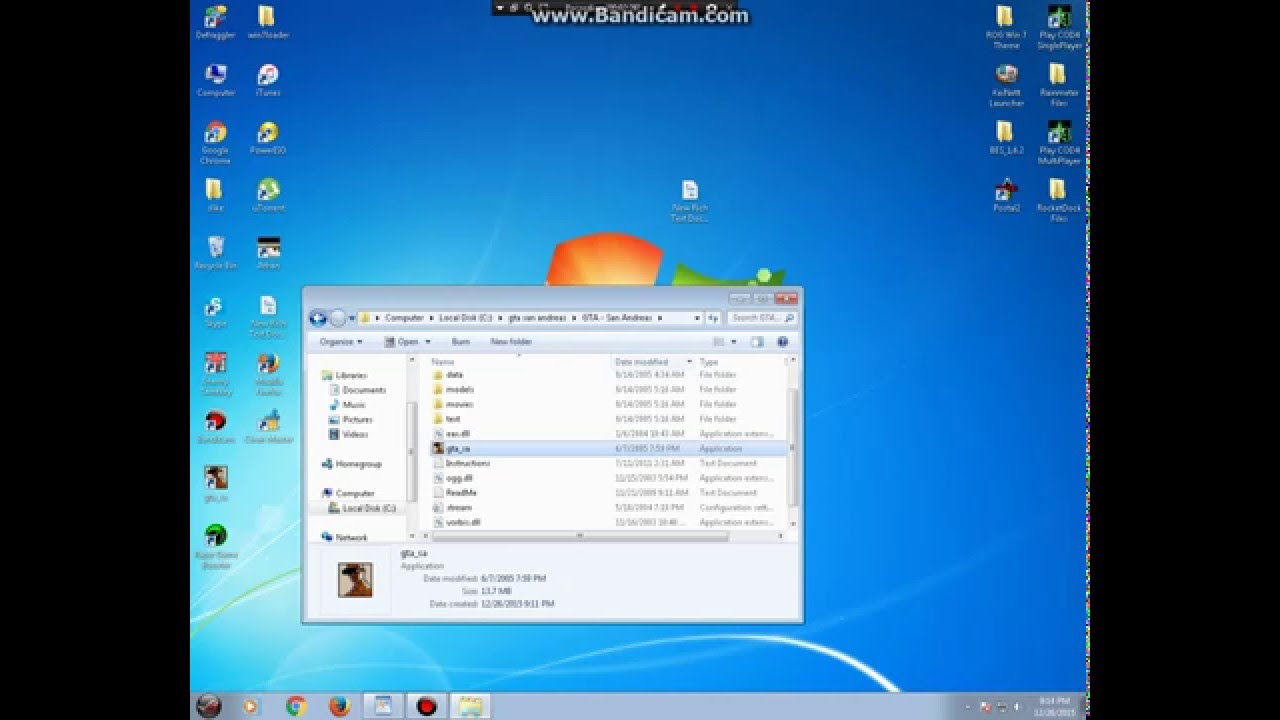Select Documents in navigation pane
This screenshot has height=720, width=1280.
pyautogui.click(x=364, y=390)
